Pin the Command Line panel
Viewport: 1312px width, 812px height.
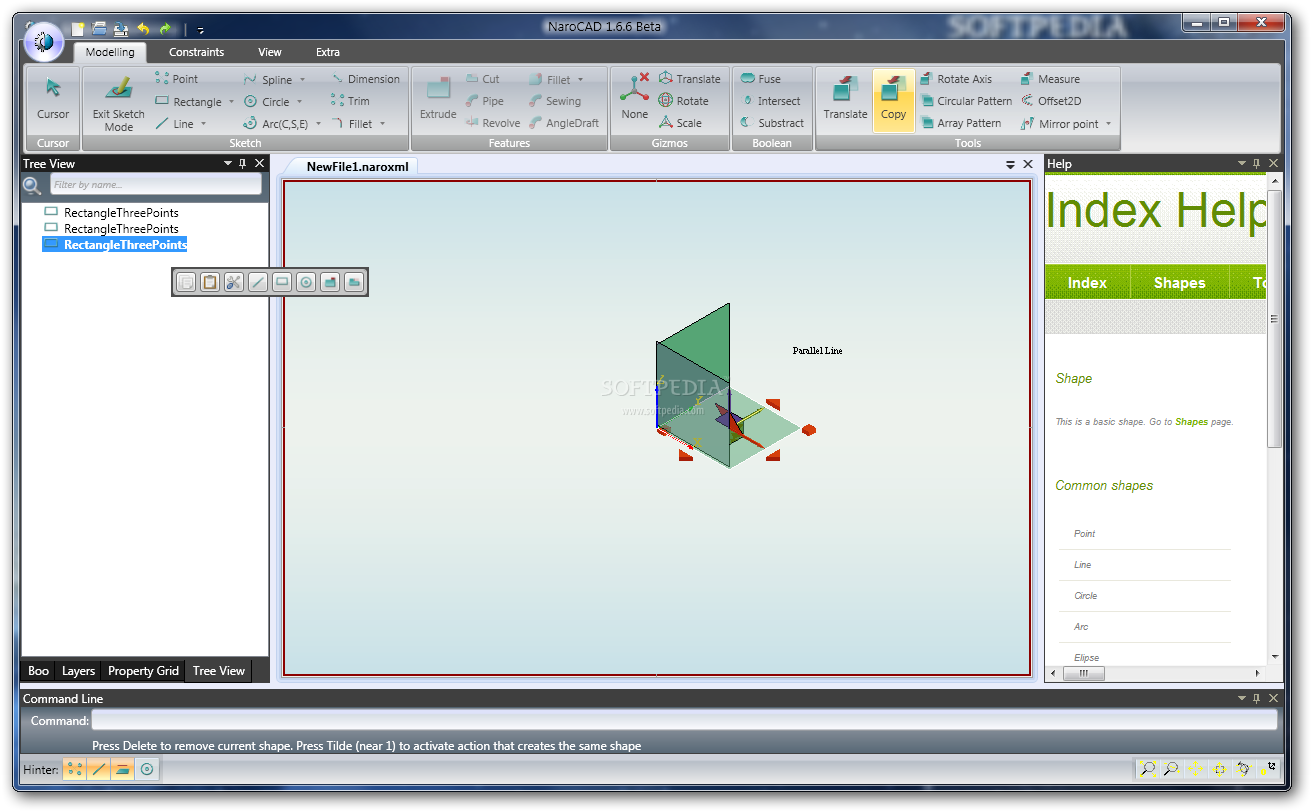1257,698
